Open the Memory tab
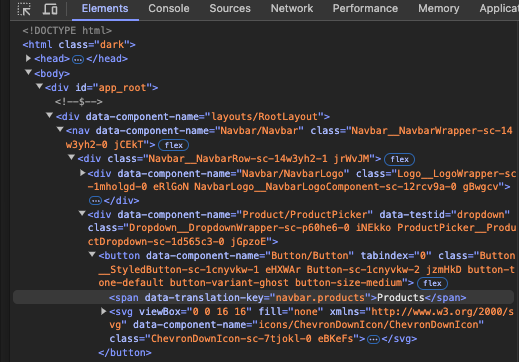The height and width of the screenshot is (362, 519). 439,9
